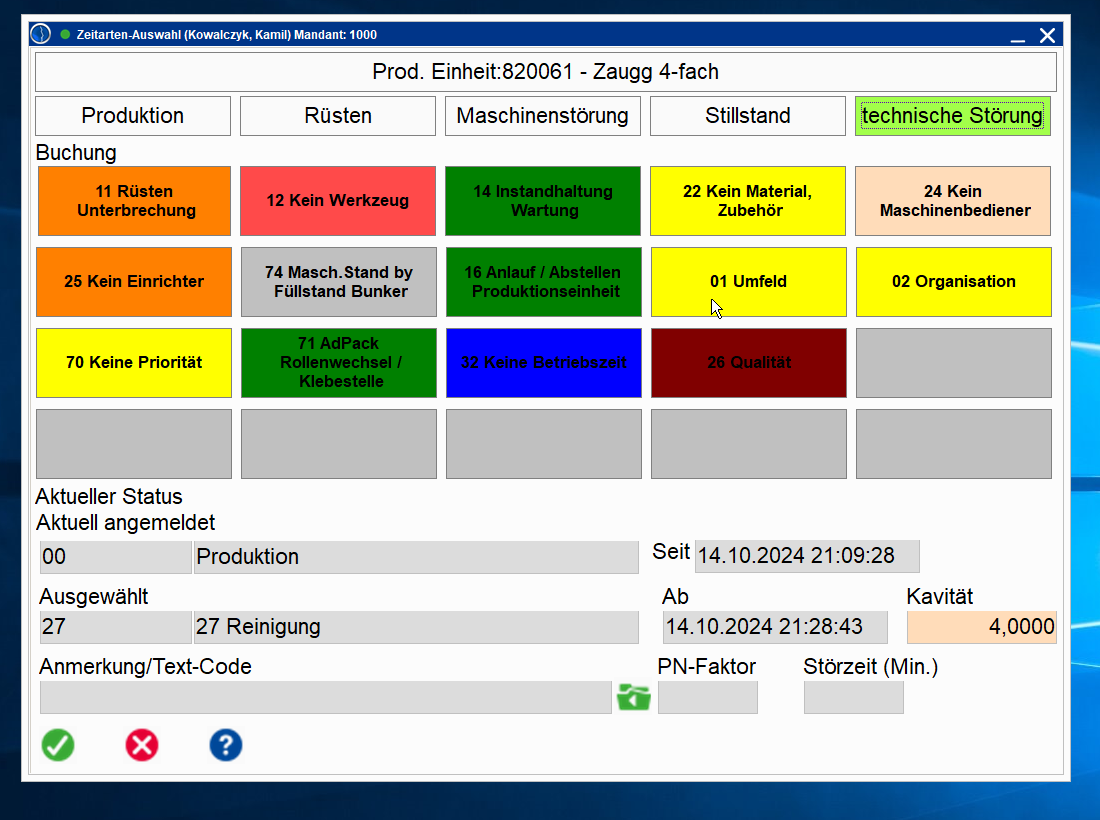Select the Maschinenstörung tab
The image size is (1100, 820).
click(542, 116)
